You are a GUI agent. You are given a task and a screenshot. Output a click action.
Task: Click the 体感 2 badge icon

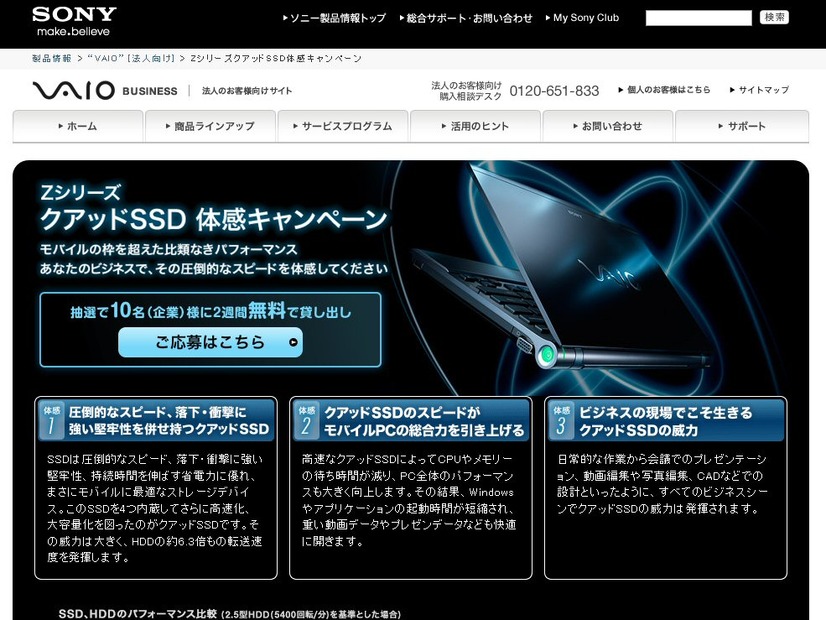pos(306,420)
